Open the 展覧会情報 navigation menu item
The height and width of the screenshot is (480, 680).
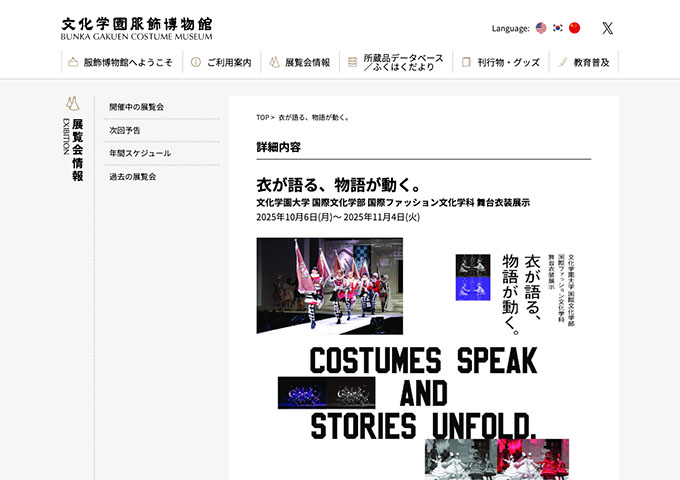click(300, 62)
